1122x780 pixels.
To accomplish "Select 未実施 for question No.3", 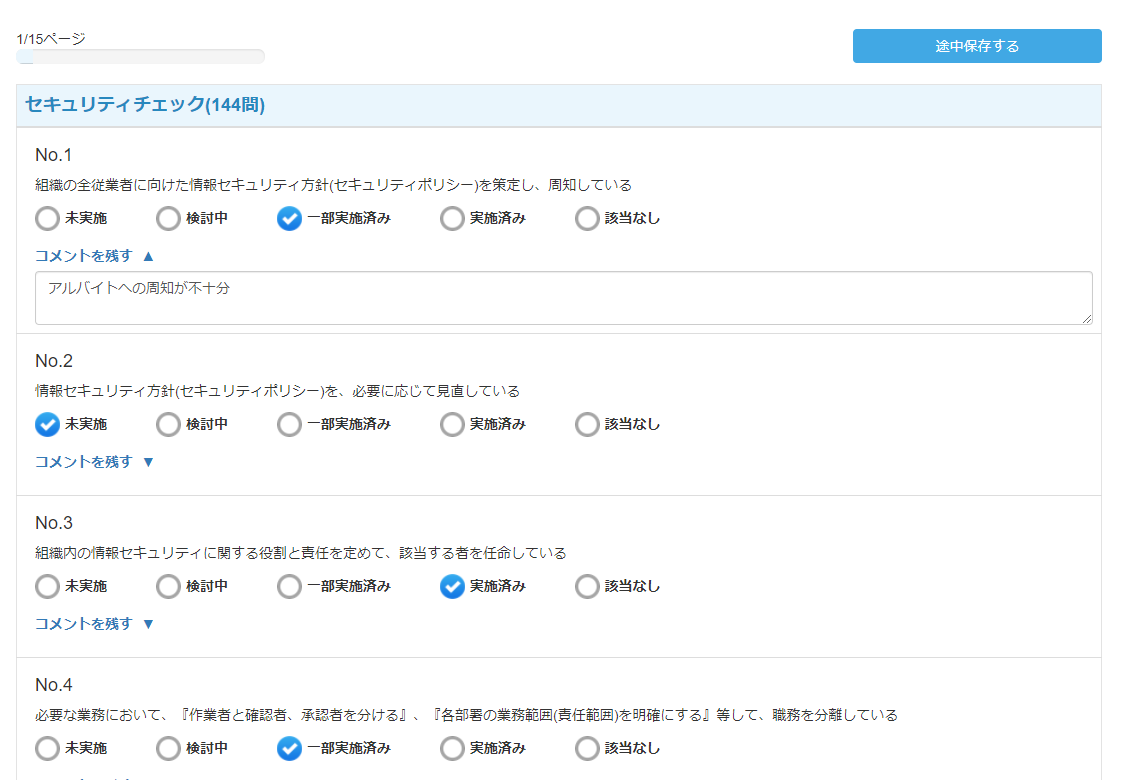I will [x=47, y=586].
